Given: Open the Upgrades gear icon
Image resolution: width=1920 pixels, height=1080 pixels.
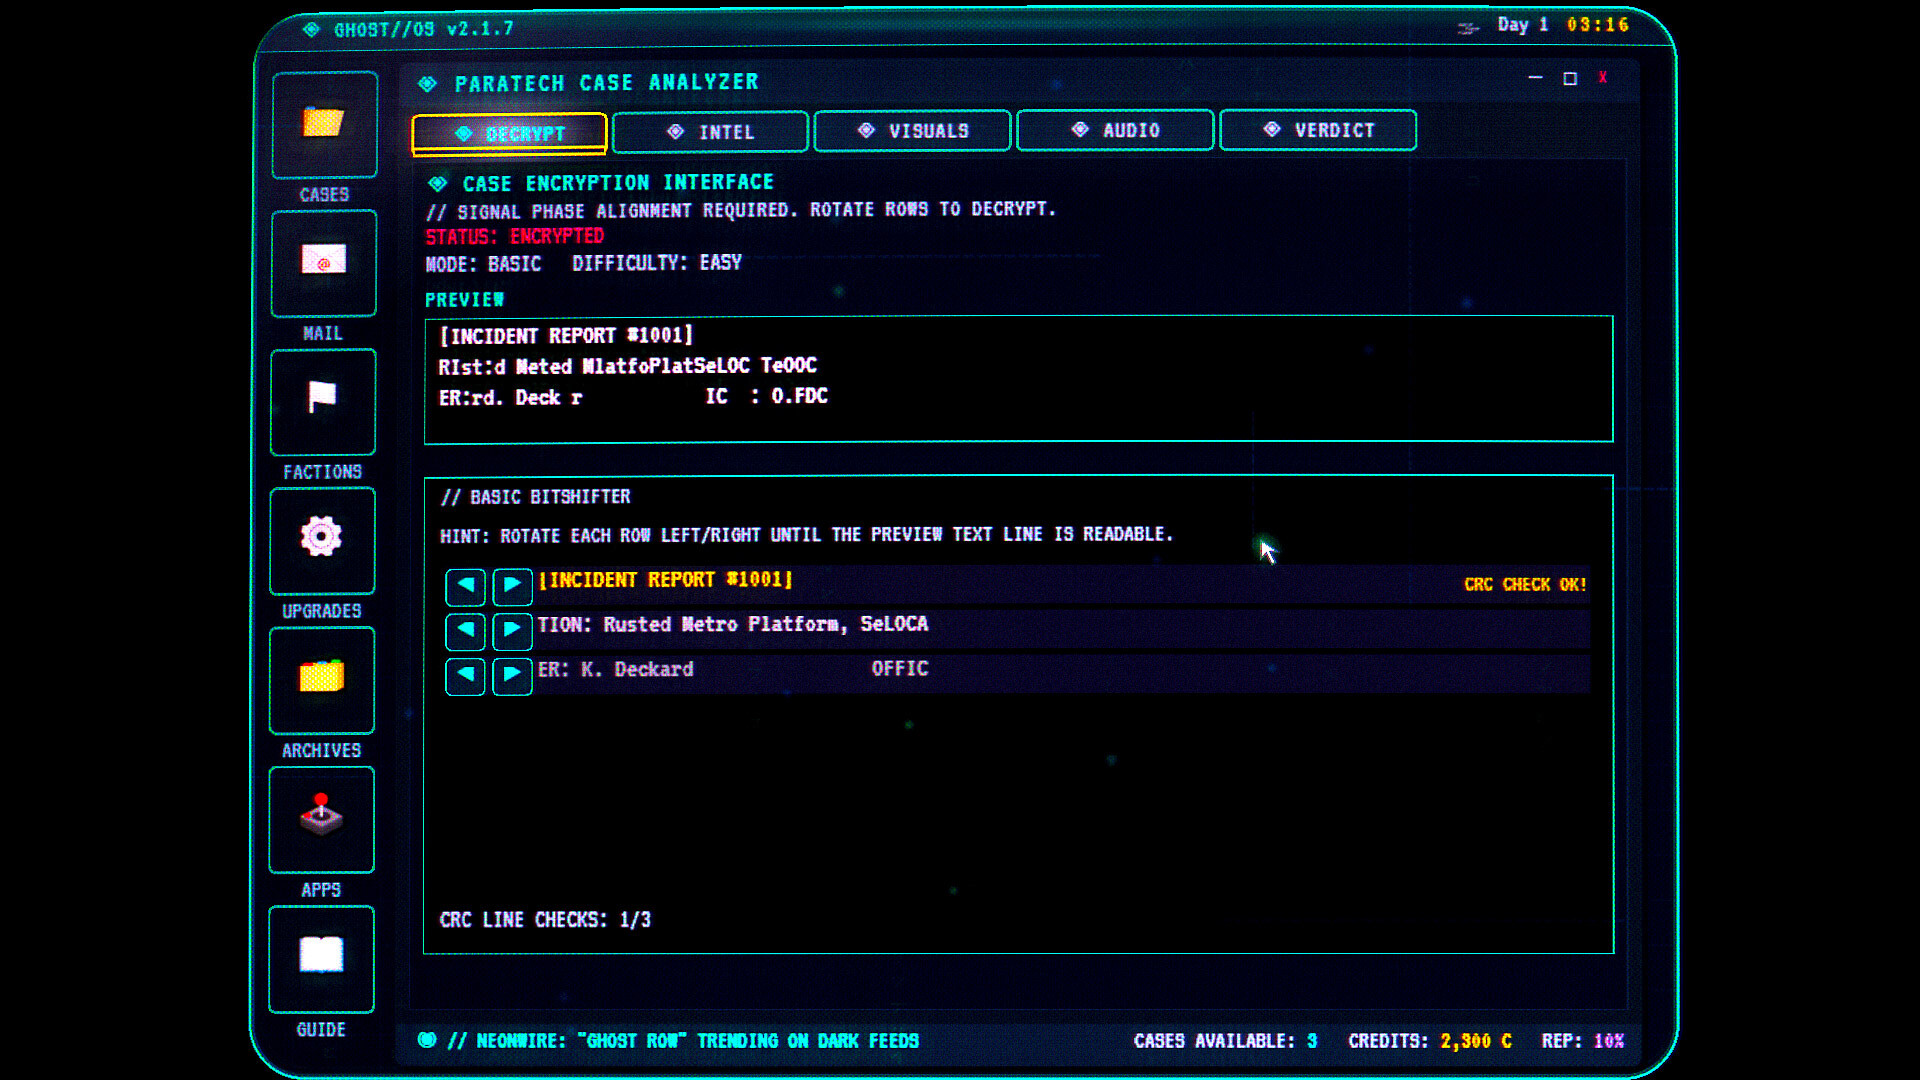Looking at the screenshot, I should [322, 539].
